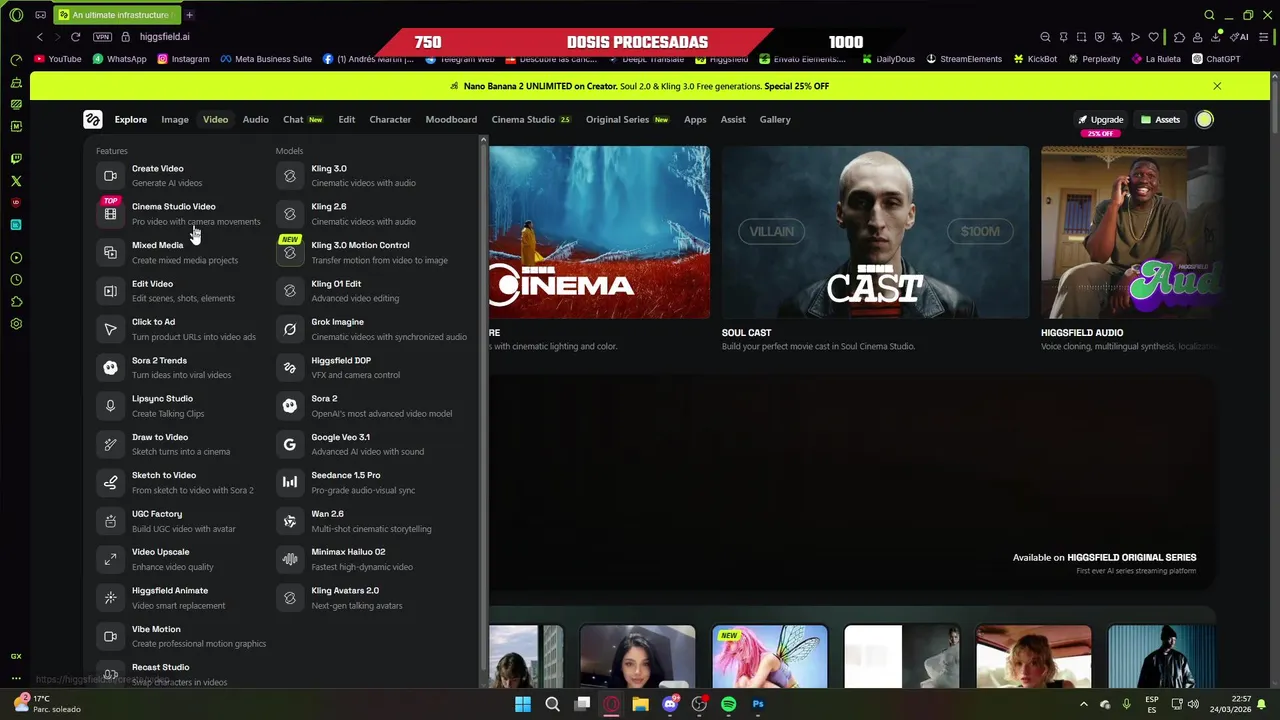
Task: Open the Character menu
Action: click(x=390, y=119)
